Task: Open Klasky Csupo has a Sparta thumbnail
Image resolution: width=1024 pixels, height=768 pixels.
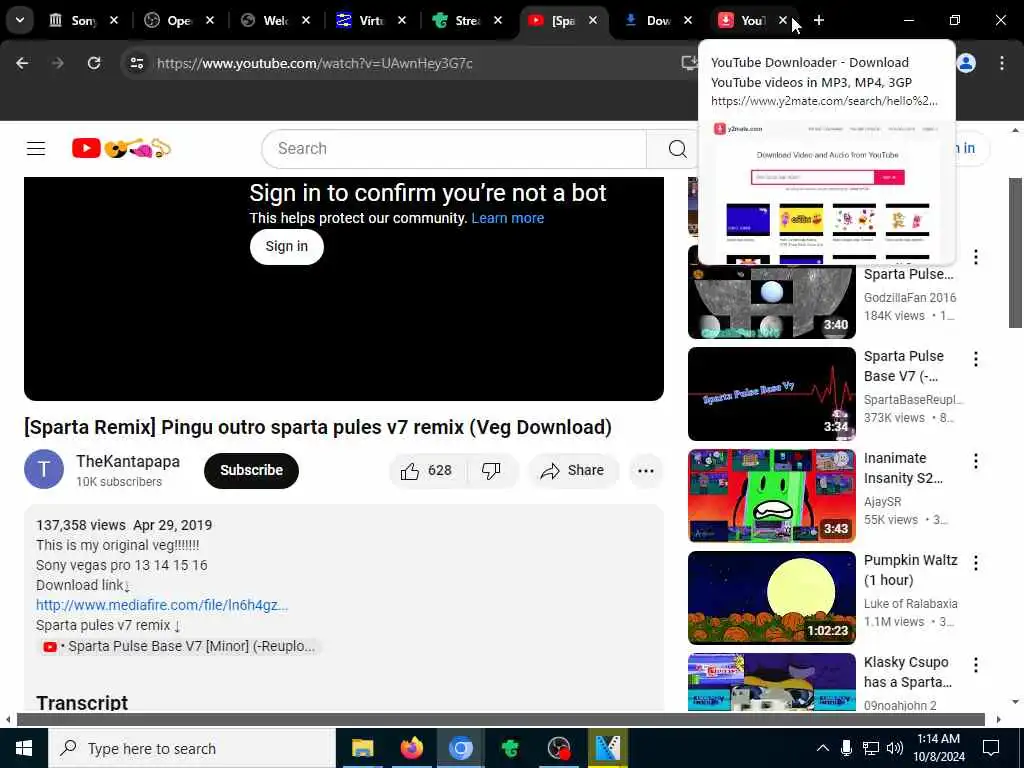Action: [x=772, y=682]
